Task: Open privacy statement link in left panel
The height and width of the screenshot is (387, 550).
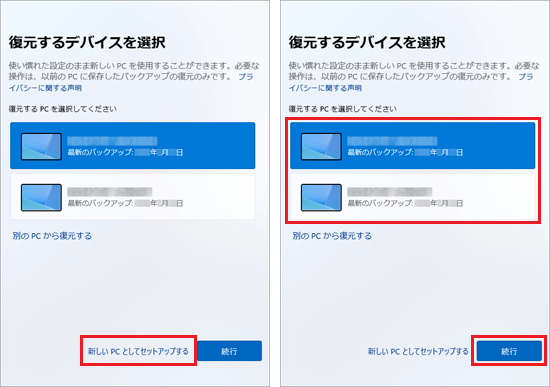Action: tap(45, 88)
